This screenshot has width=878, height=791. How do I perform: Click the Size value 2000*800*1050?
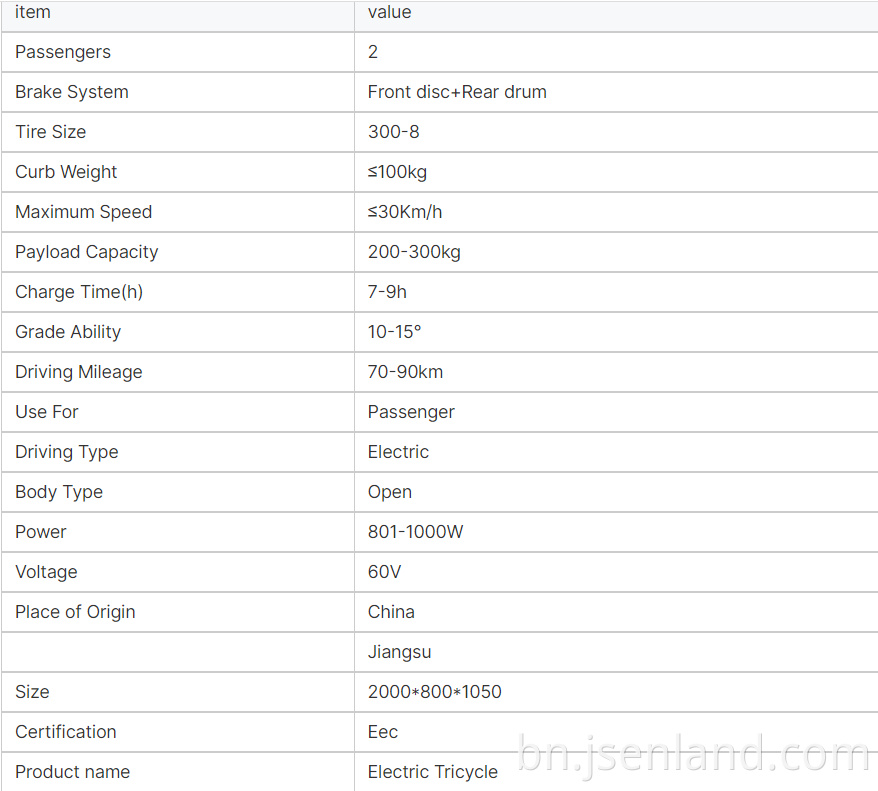click(x=435, y=692)
